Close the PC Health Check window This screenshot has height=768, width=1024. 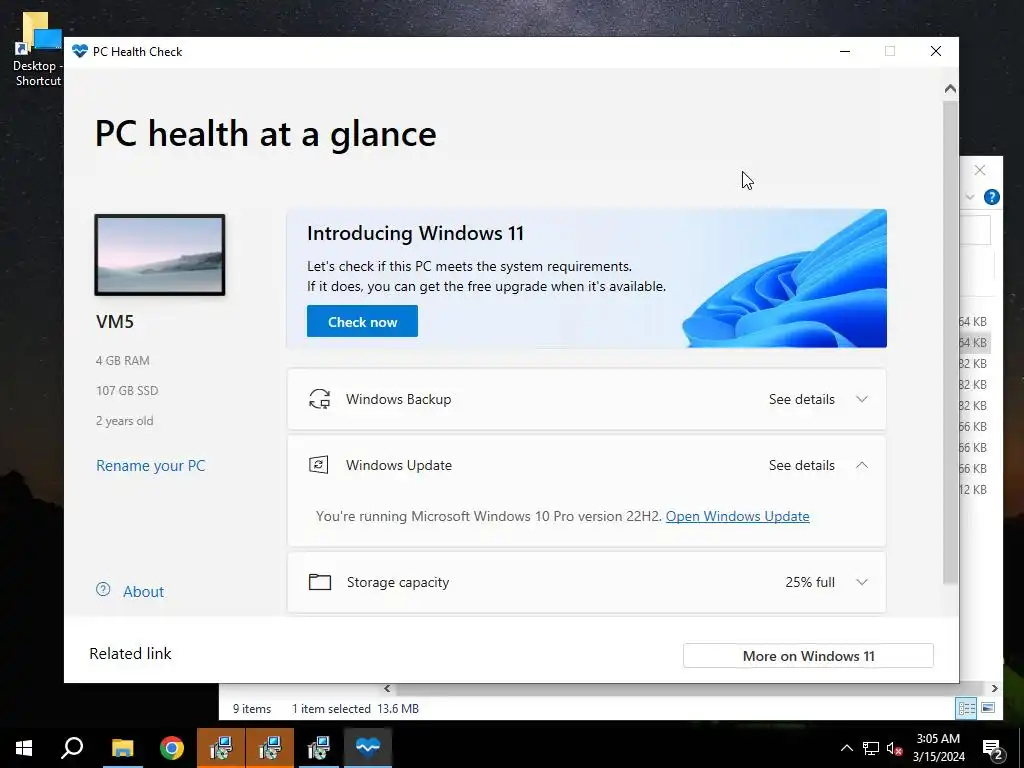[936, 52]
